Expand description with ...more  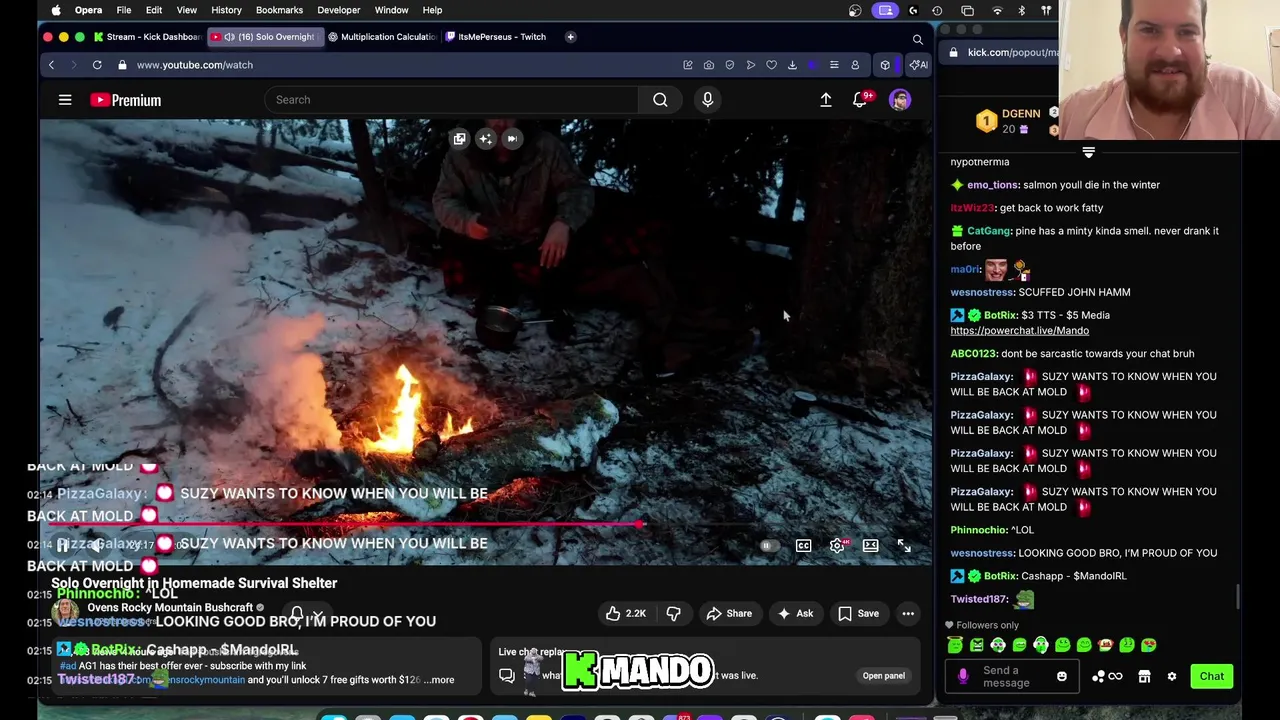tap(439, 680)
